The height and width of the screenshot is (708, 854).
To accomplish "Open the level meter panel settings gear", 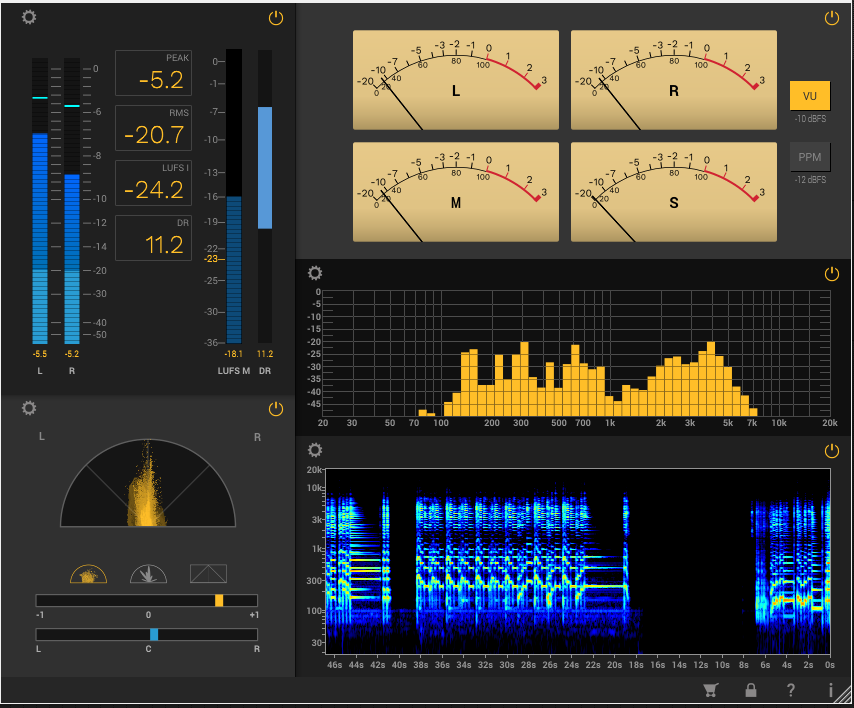I will (29, 18).
